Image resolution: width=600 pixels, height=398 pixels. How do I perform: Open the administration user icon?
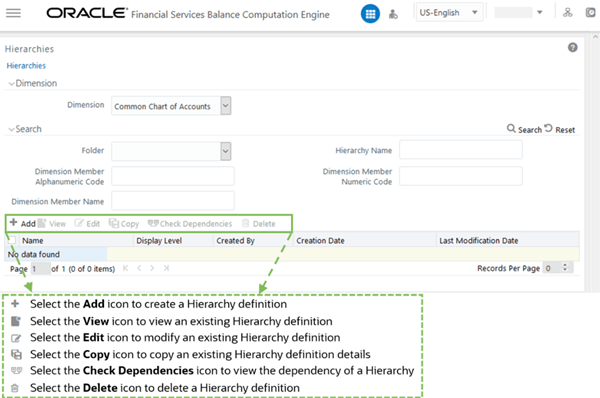point(393,14)
